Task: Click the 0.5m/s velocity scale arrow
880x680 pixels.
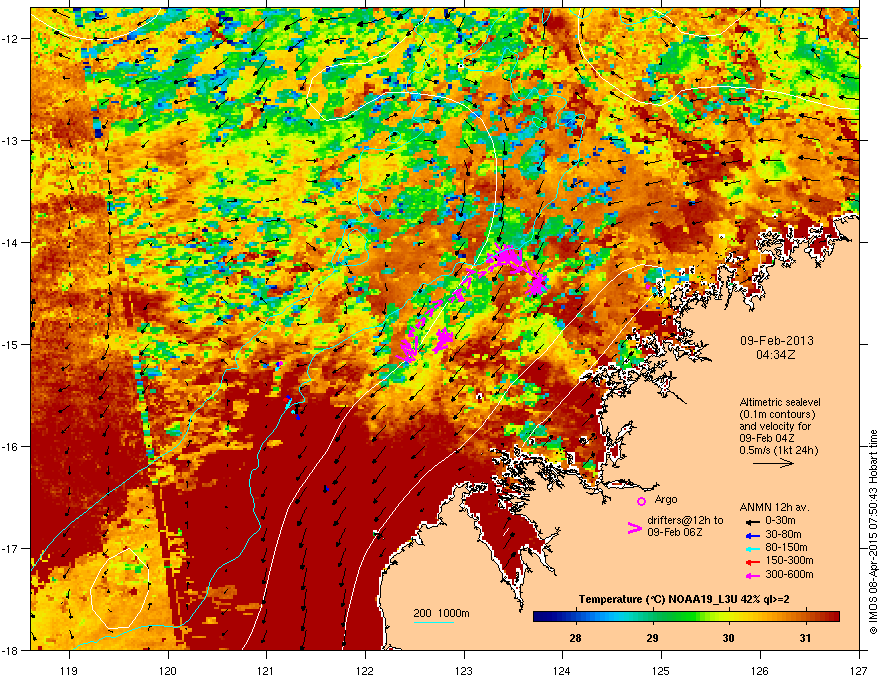Action: pyautogui.click(x=773, y=463)
